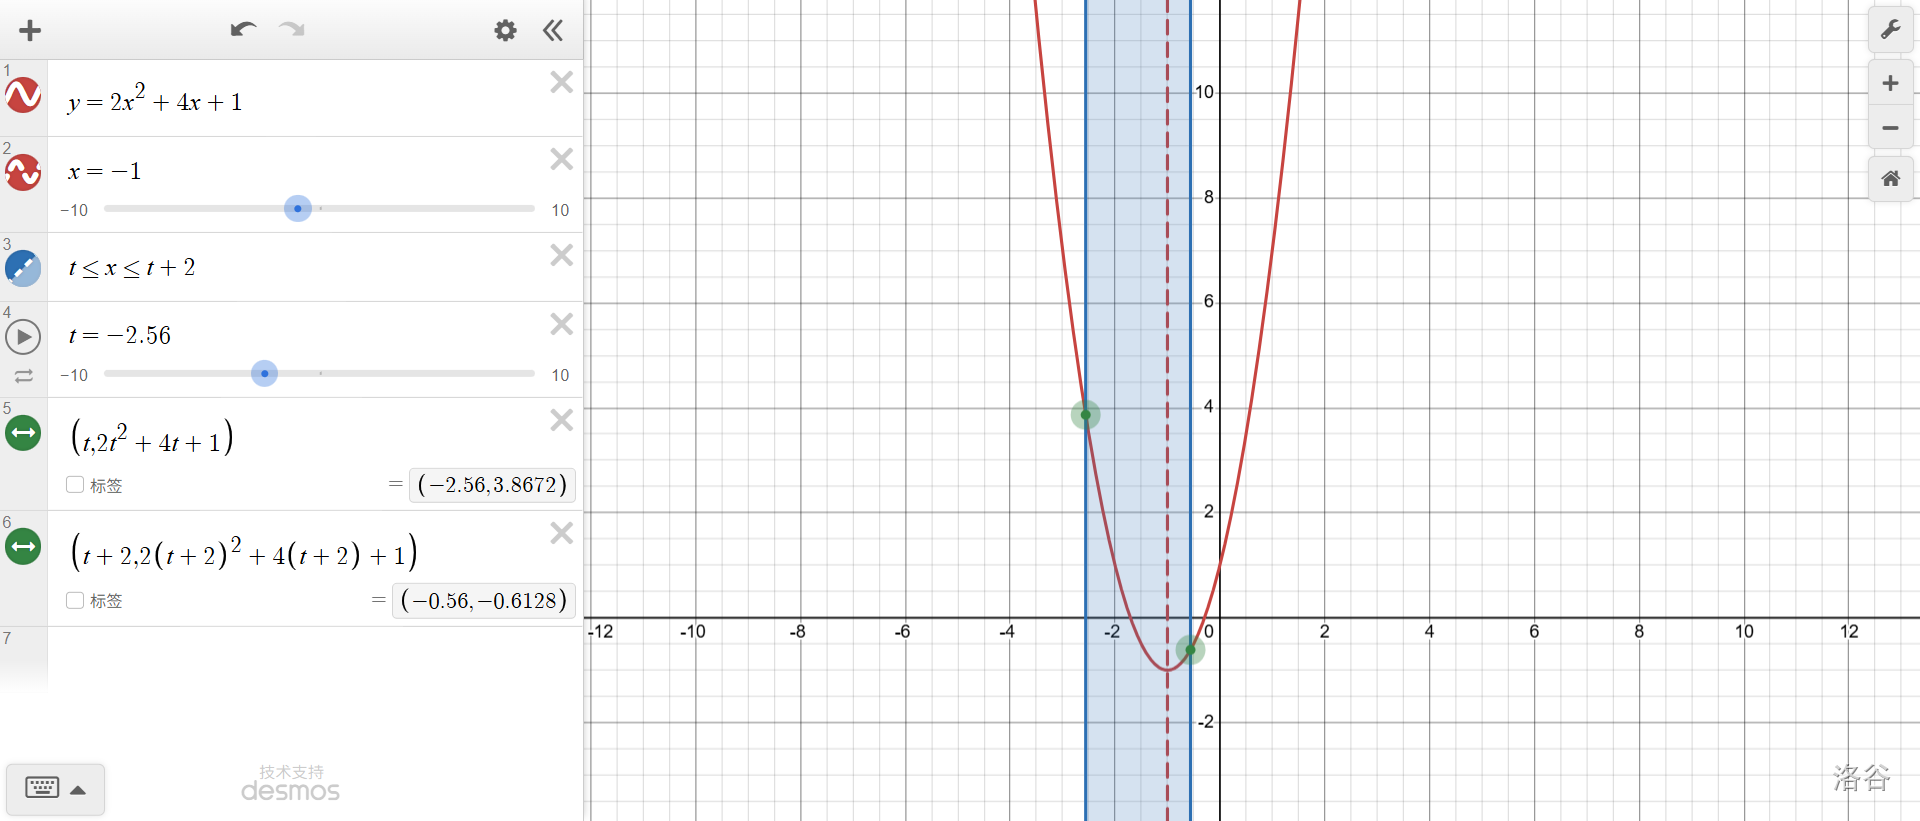Image resolution: width=1920 pixels, height=821 pixels.
Task: Toggle visibility of line x=-1
Action: tap(23, 173)
